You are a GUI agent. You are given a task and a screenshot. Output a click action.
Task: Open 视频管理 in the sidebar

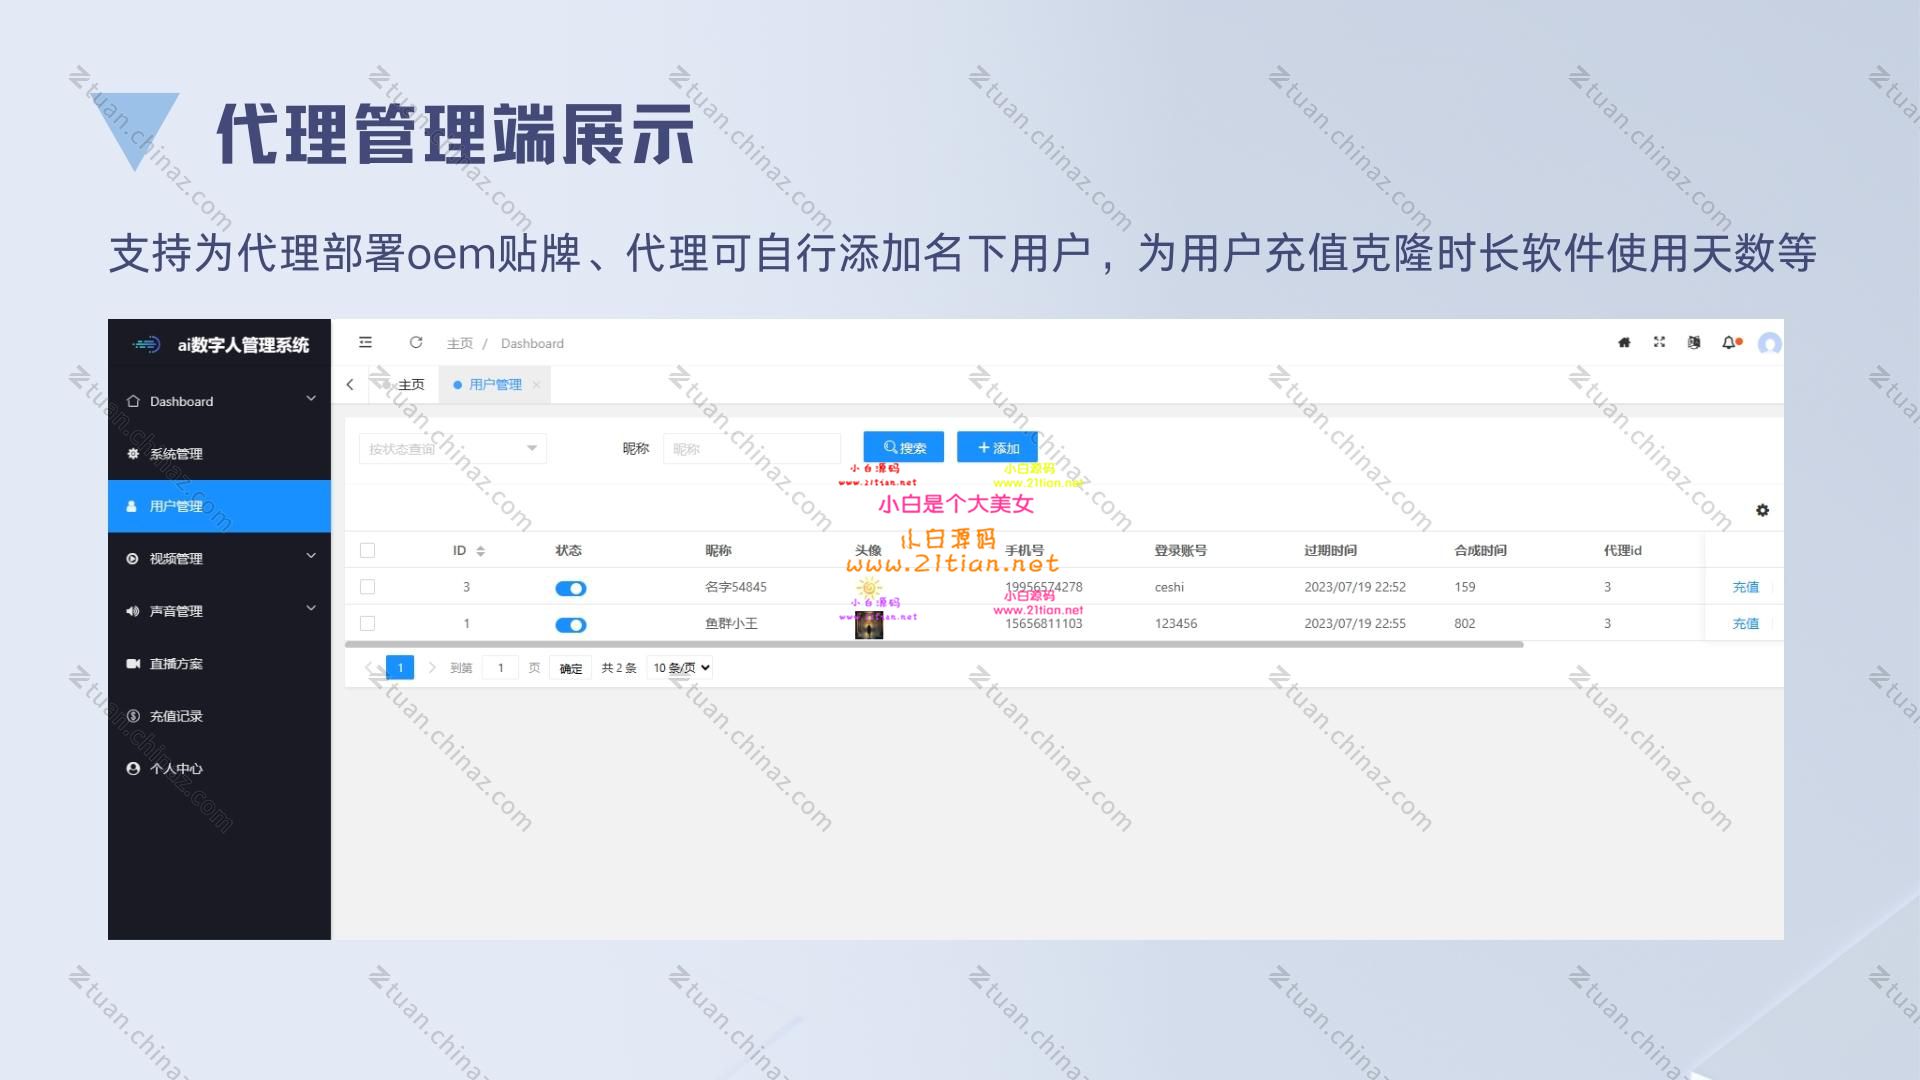click(x=219, y=558)
